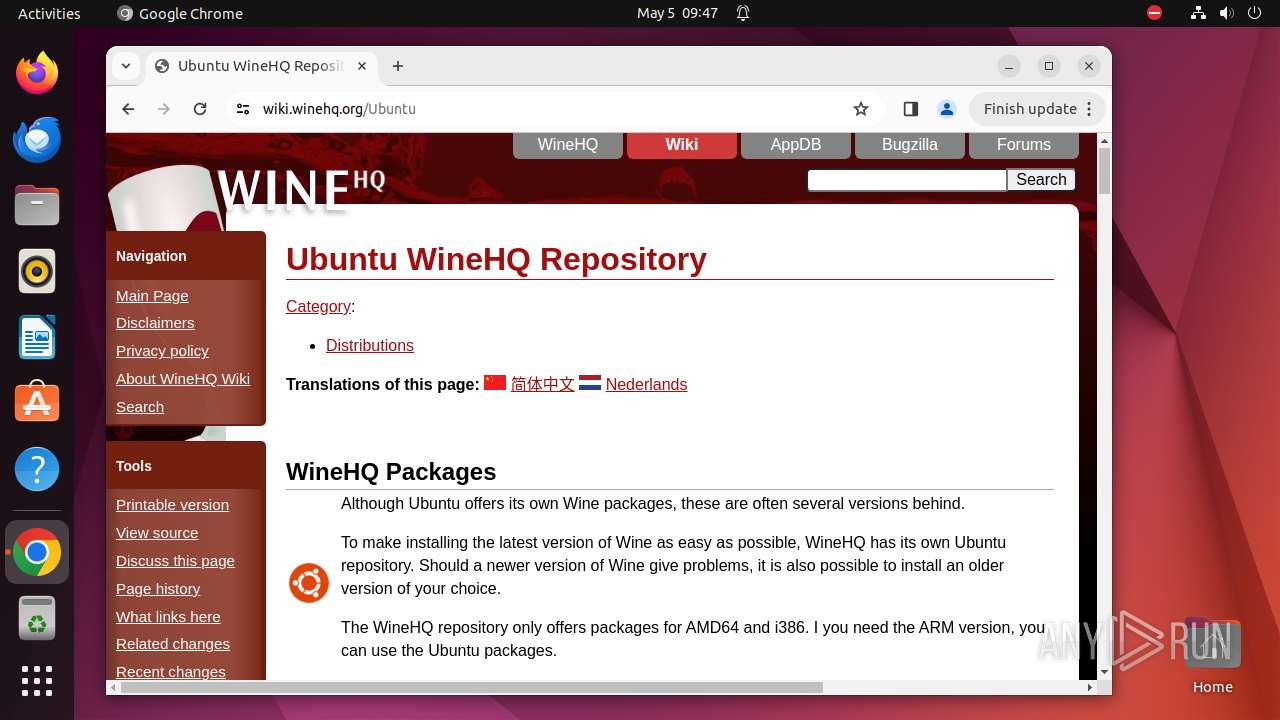
Task: Expand the tab search dropdown arrow
Action: [126, 66]
